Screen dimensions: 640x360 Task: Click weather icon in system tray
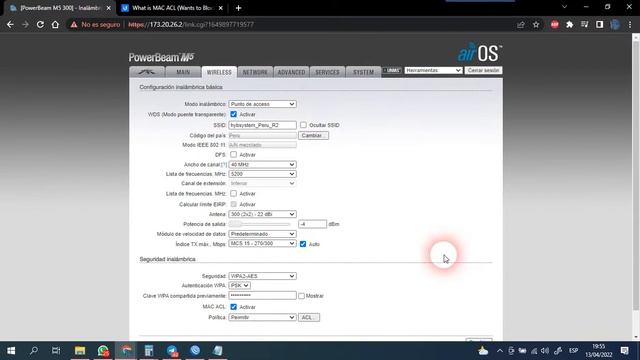[483, 351]
